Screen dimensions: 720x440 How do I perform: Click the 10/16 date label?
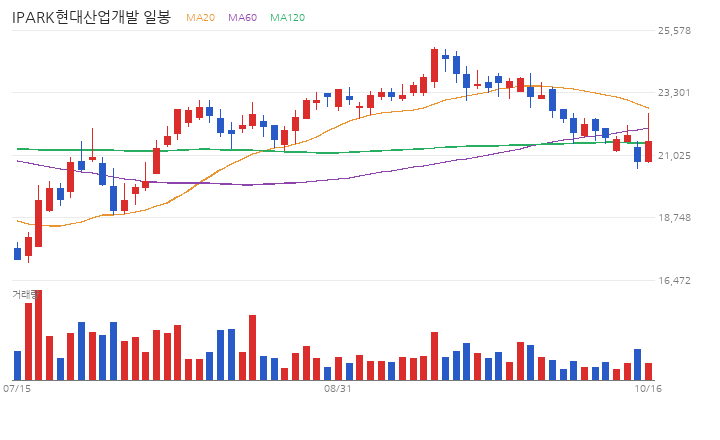point(648,389)
